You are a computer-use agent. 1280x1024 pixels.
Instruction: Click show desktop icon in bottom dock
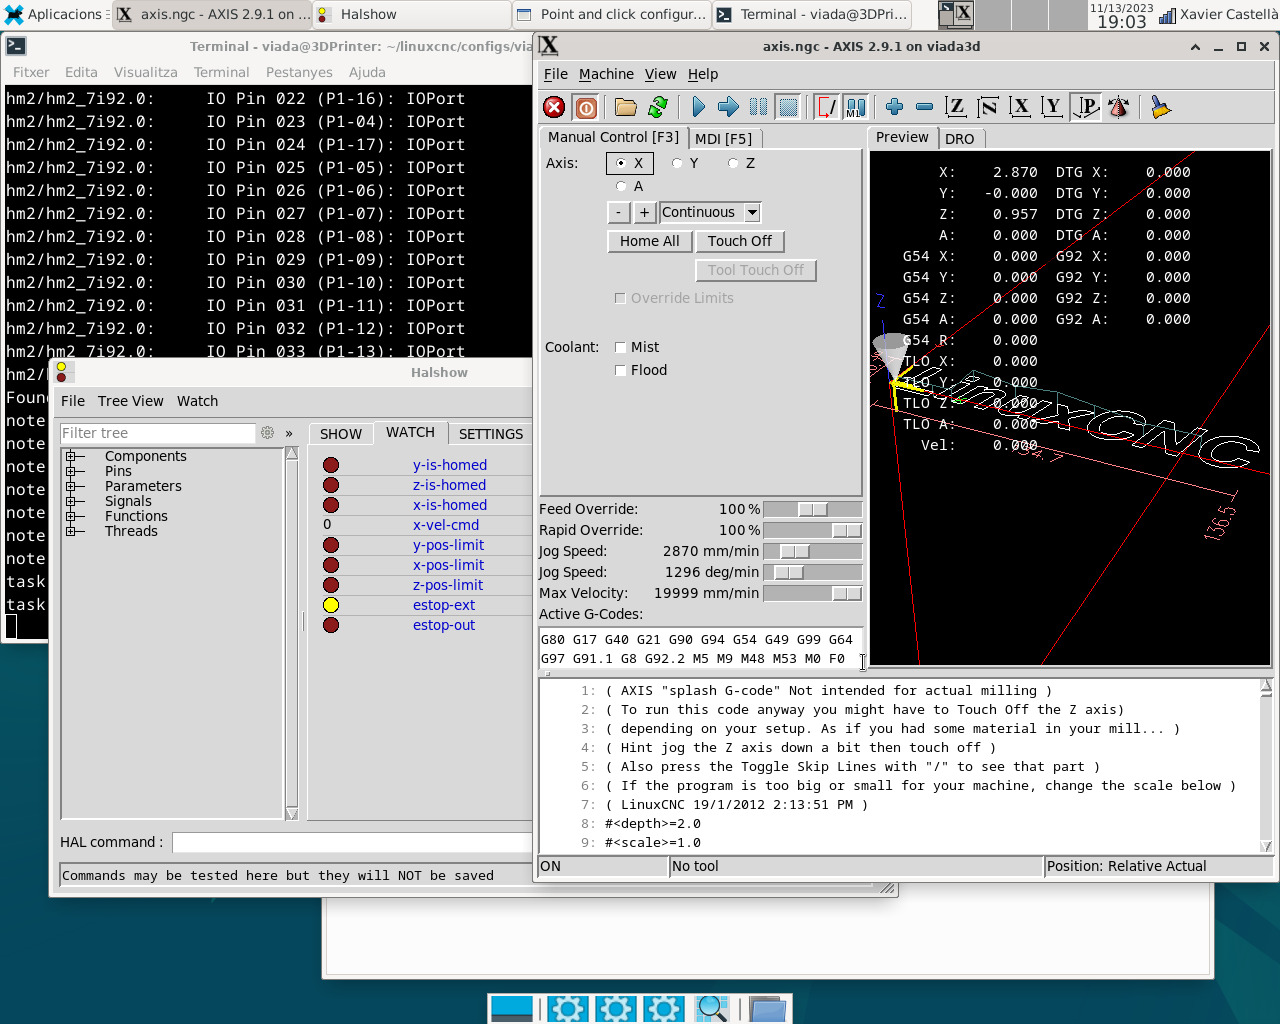pos(512,1009)
